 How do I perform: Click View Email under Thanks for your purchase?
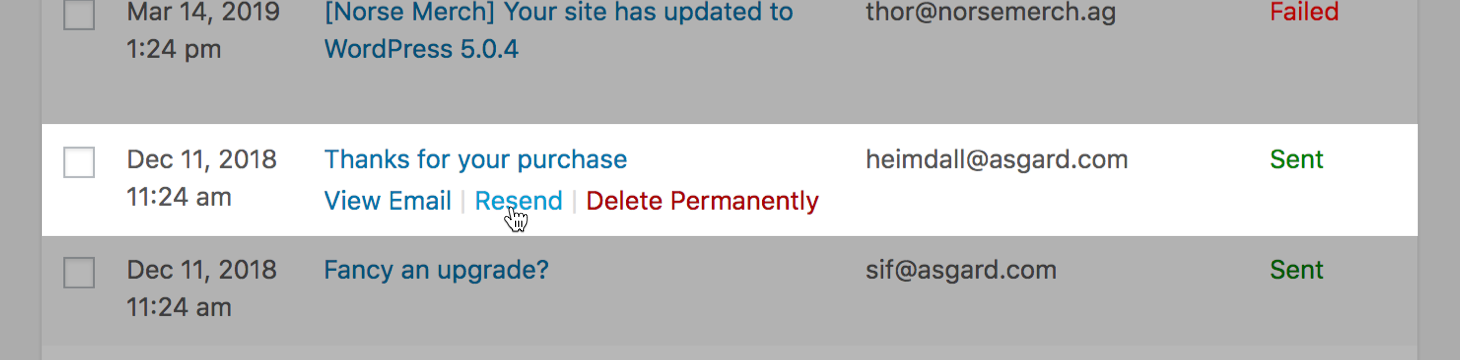388,201
